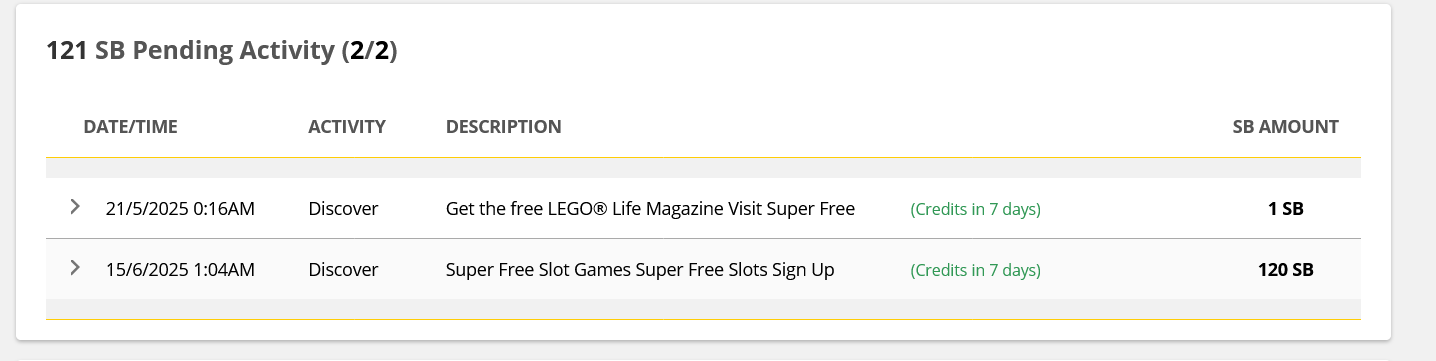Open Super Free Slots Sign Up description

pyautogui.click(x=640, y=270)
